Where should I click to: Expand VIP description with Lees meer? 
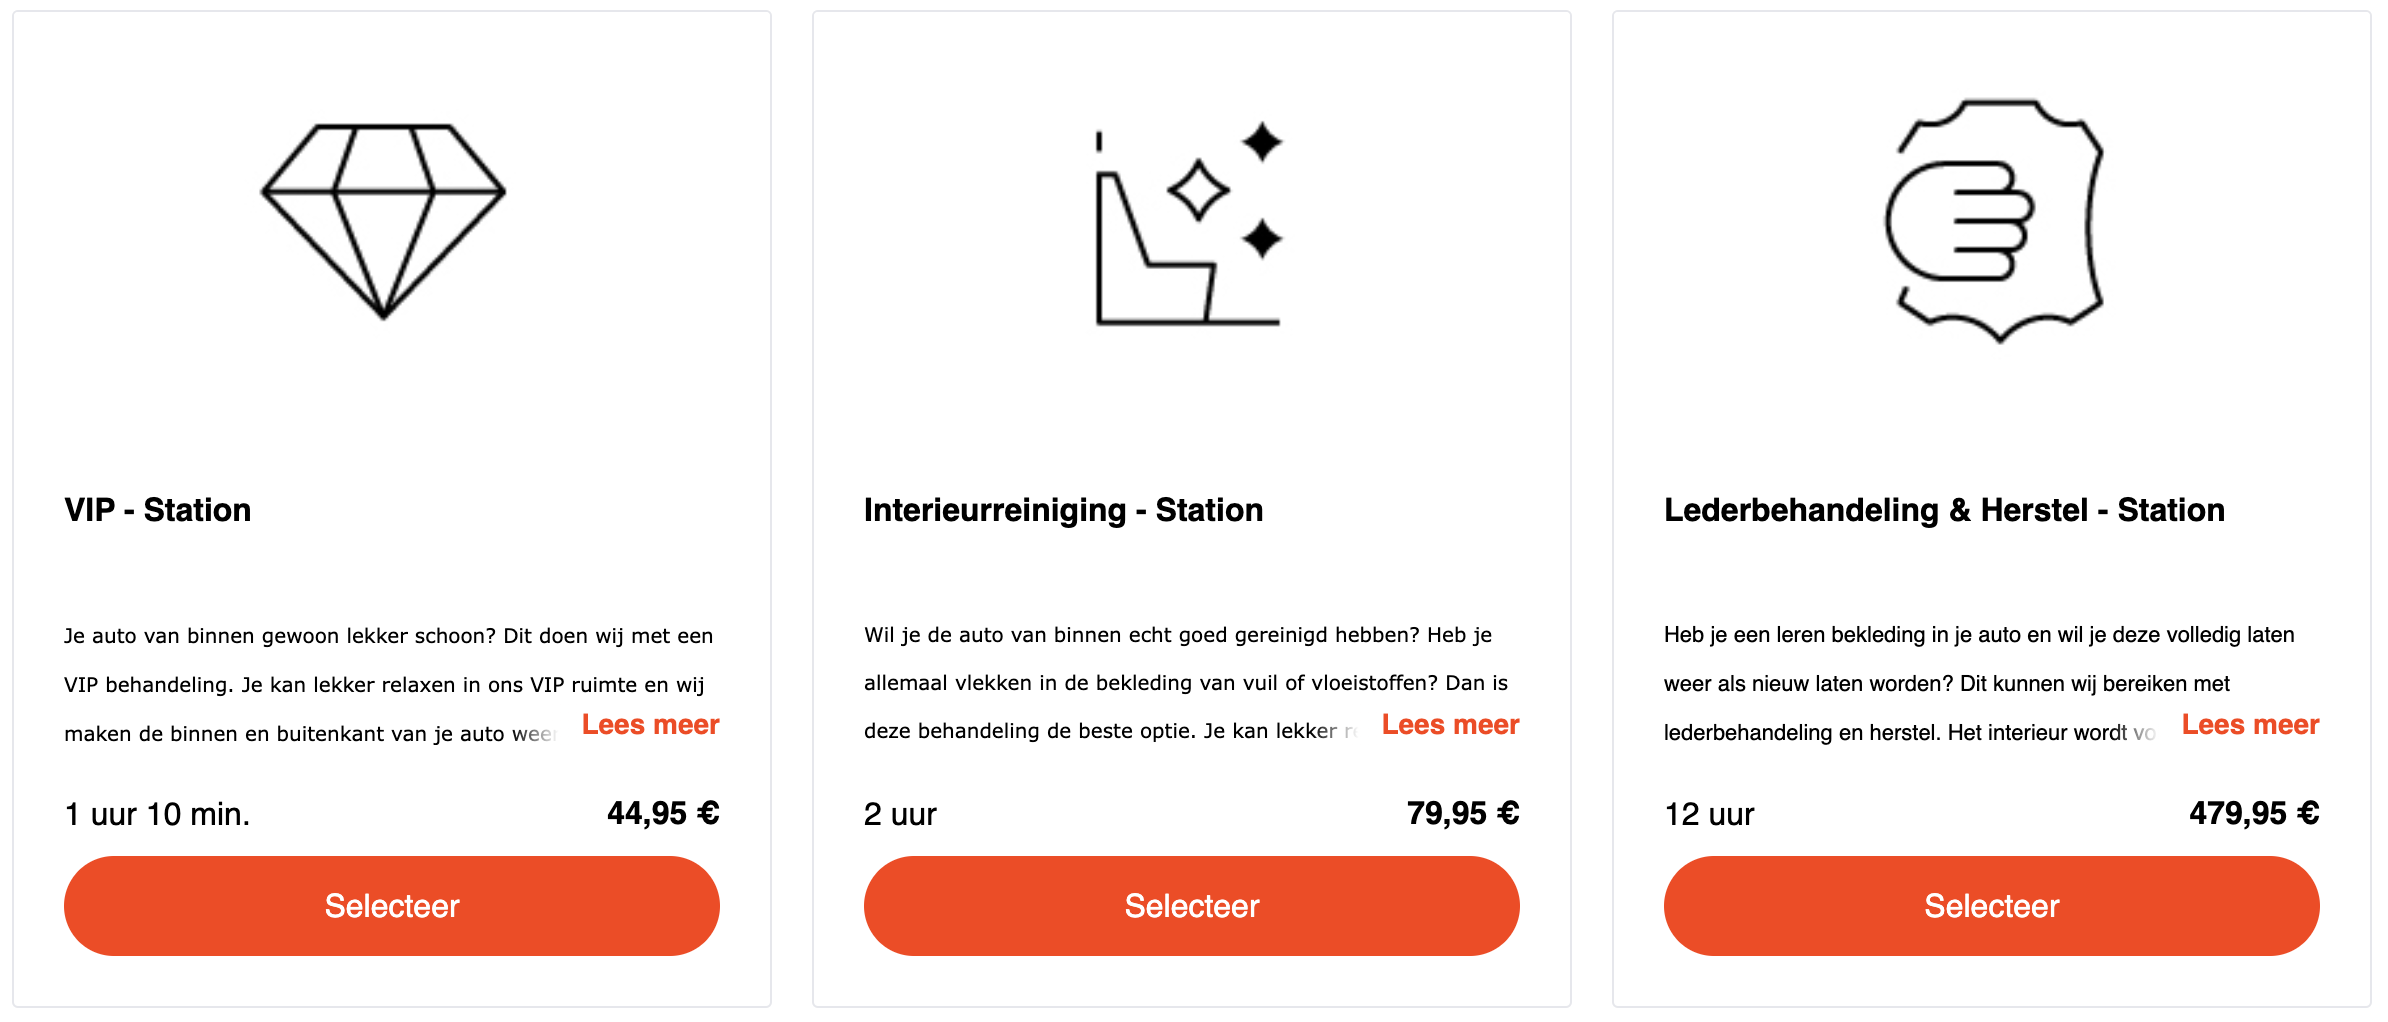click(651, 725)
